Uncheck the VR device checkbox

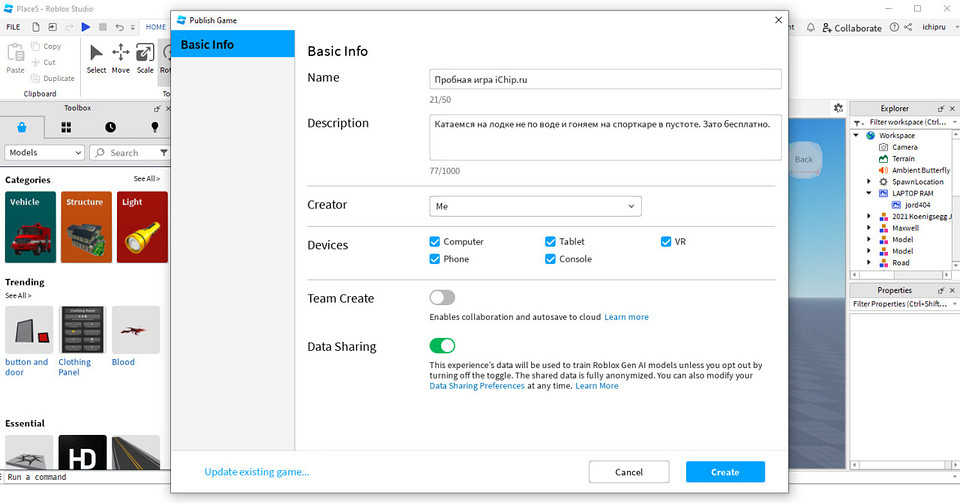pyautogui.click(x=666, y=242)
